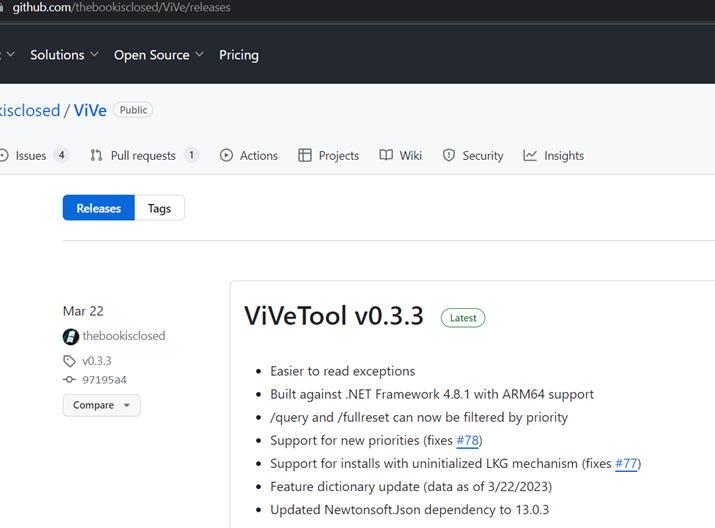Image resolution: width=715 pixels, height=528 pixels.
Task: Open thebookisclosed author profile link
Action: pyautogui.click(x=124, y=336)
